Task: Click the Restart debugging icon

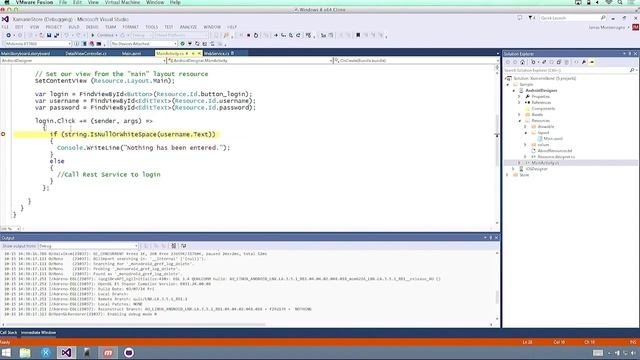Action: pos(256,36)
